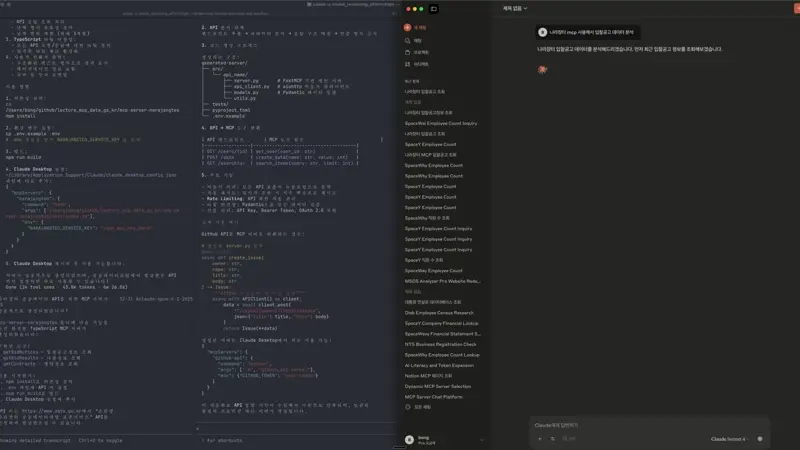800x450 pixels.
Task: Open chat SpaceWai Employee Count Inquiry
Action: point(441,123)
